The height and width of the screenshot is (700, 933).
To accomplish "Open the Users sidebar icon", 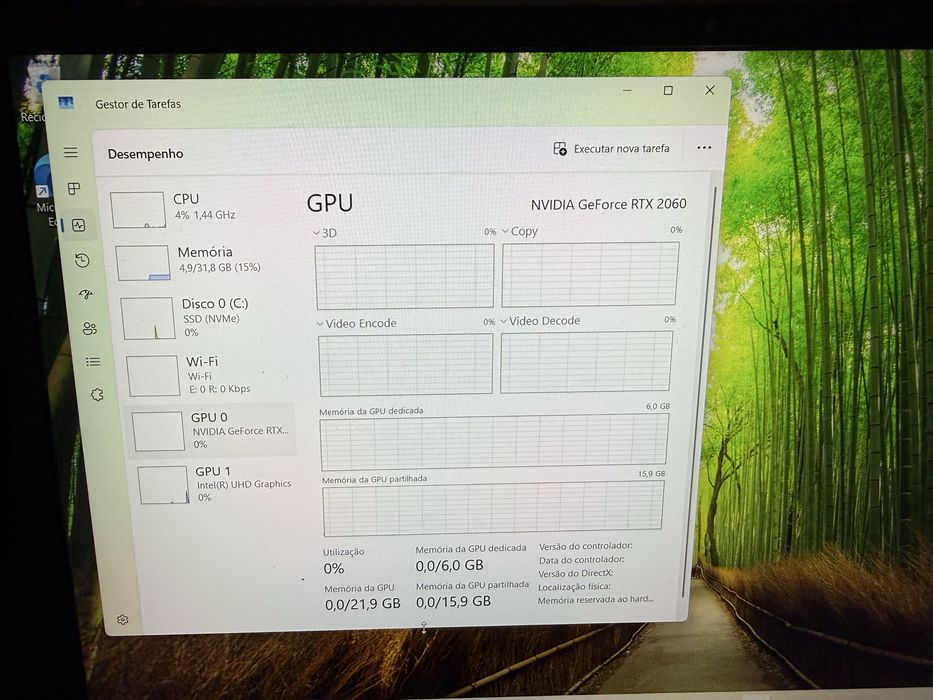I will point(90,329).
